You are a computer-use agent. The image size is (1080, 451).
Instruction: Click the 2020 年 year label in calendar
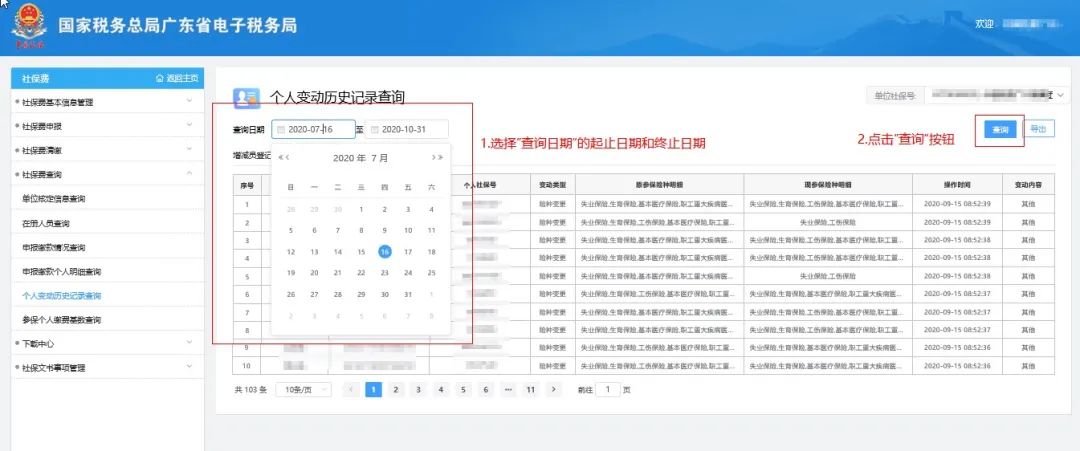pyautogui.click(x=349, y=158)
